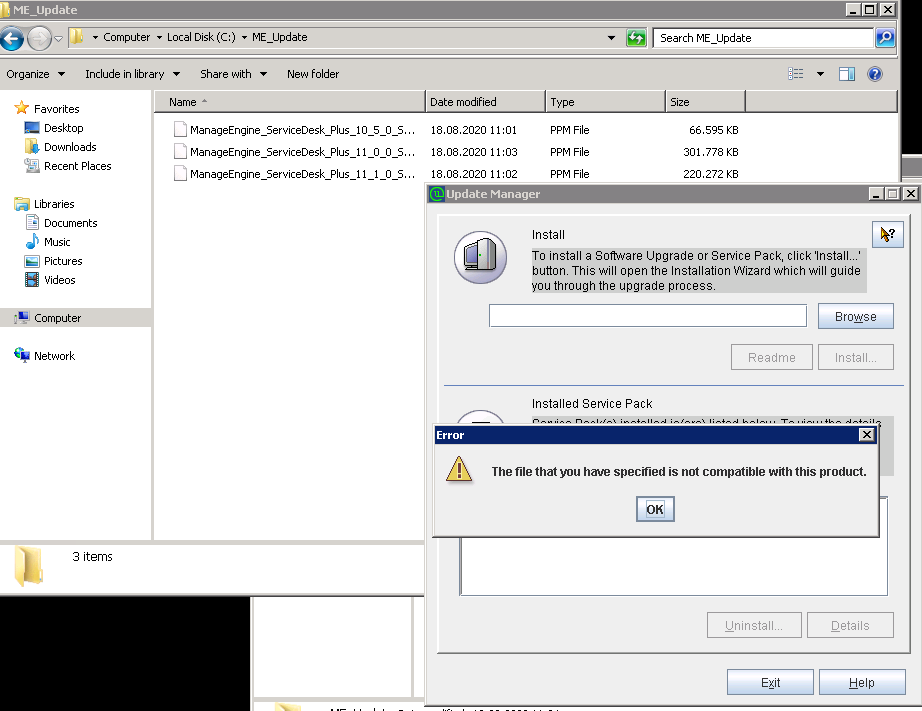Click OK in the Error dialog

pos(655,509)
